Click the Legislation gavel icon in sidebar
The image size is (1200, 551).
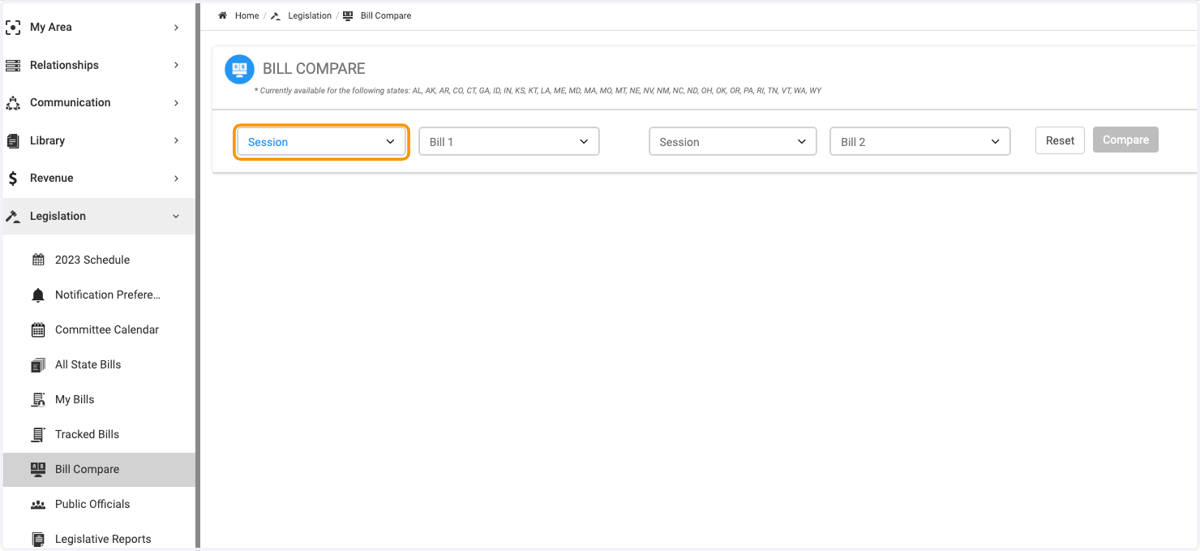click(13, 216)
